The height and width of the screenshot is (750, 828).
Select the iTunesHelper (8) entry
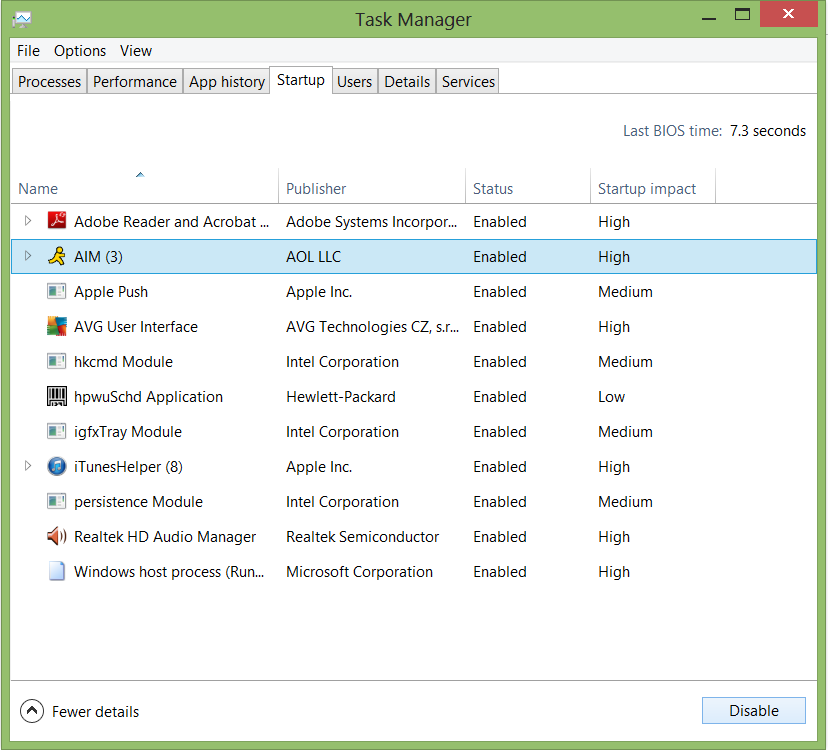pyautogui.click(x=128, y=466)
